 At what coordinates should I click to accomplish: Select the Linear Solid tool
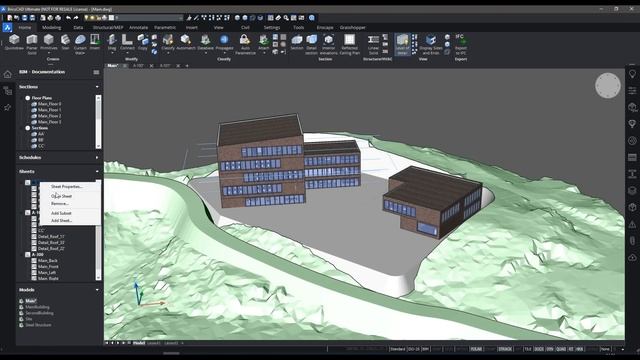click(x=373, y=44)
